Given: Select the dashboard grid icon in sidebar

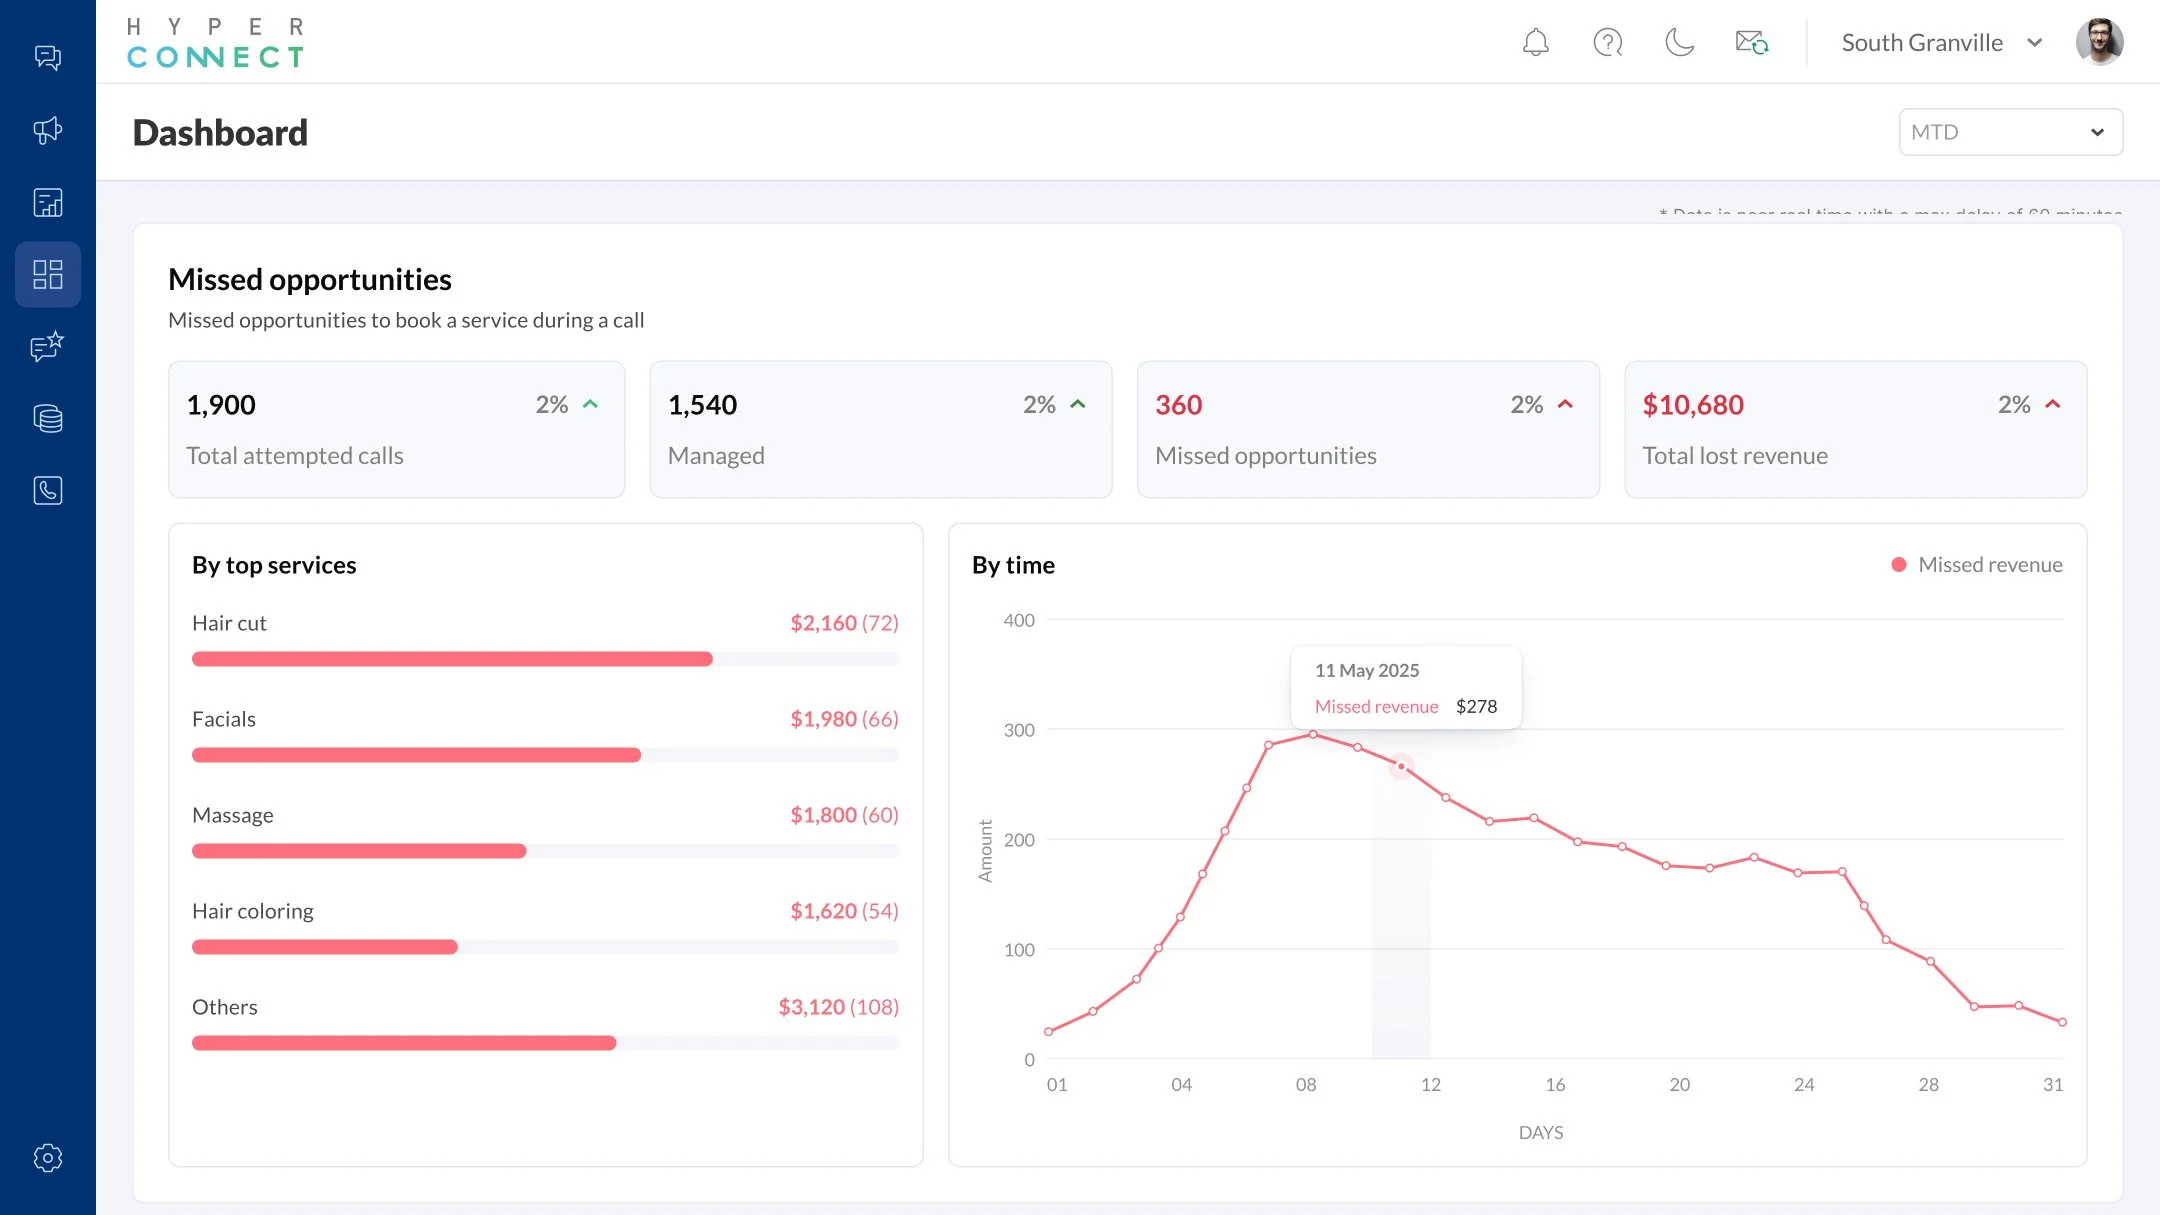Looking at the screenshot, I should pos(47,274).
